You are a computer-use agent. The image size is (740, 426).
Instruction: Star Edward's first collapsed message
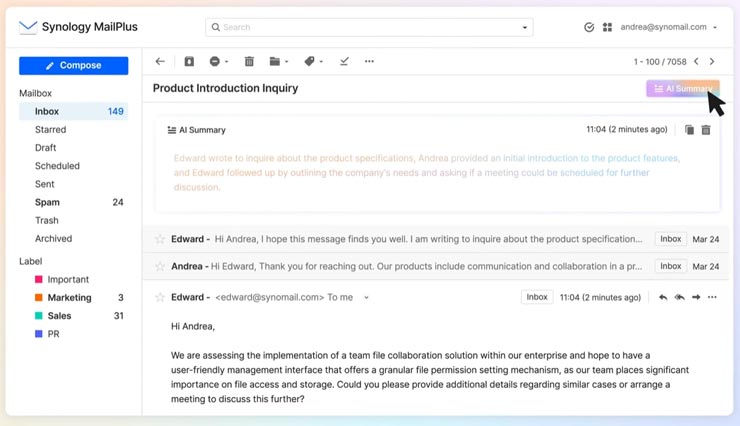(160, 240)
